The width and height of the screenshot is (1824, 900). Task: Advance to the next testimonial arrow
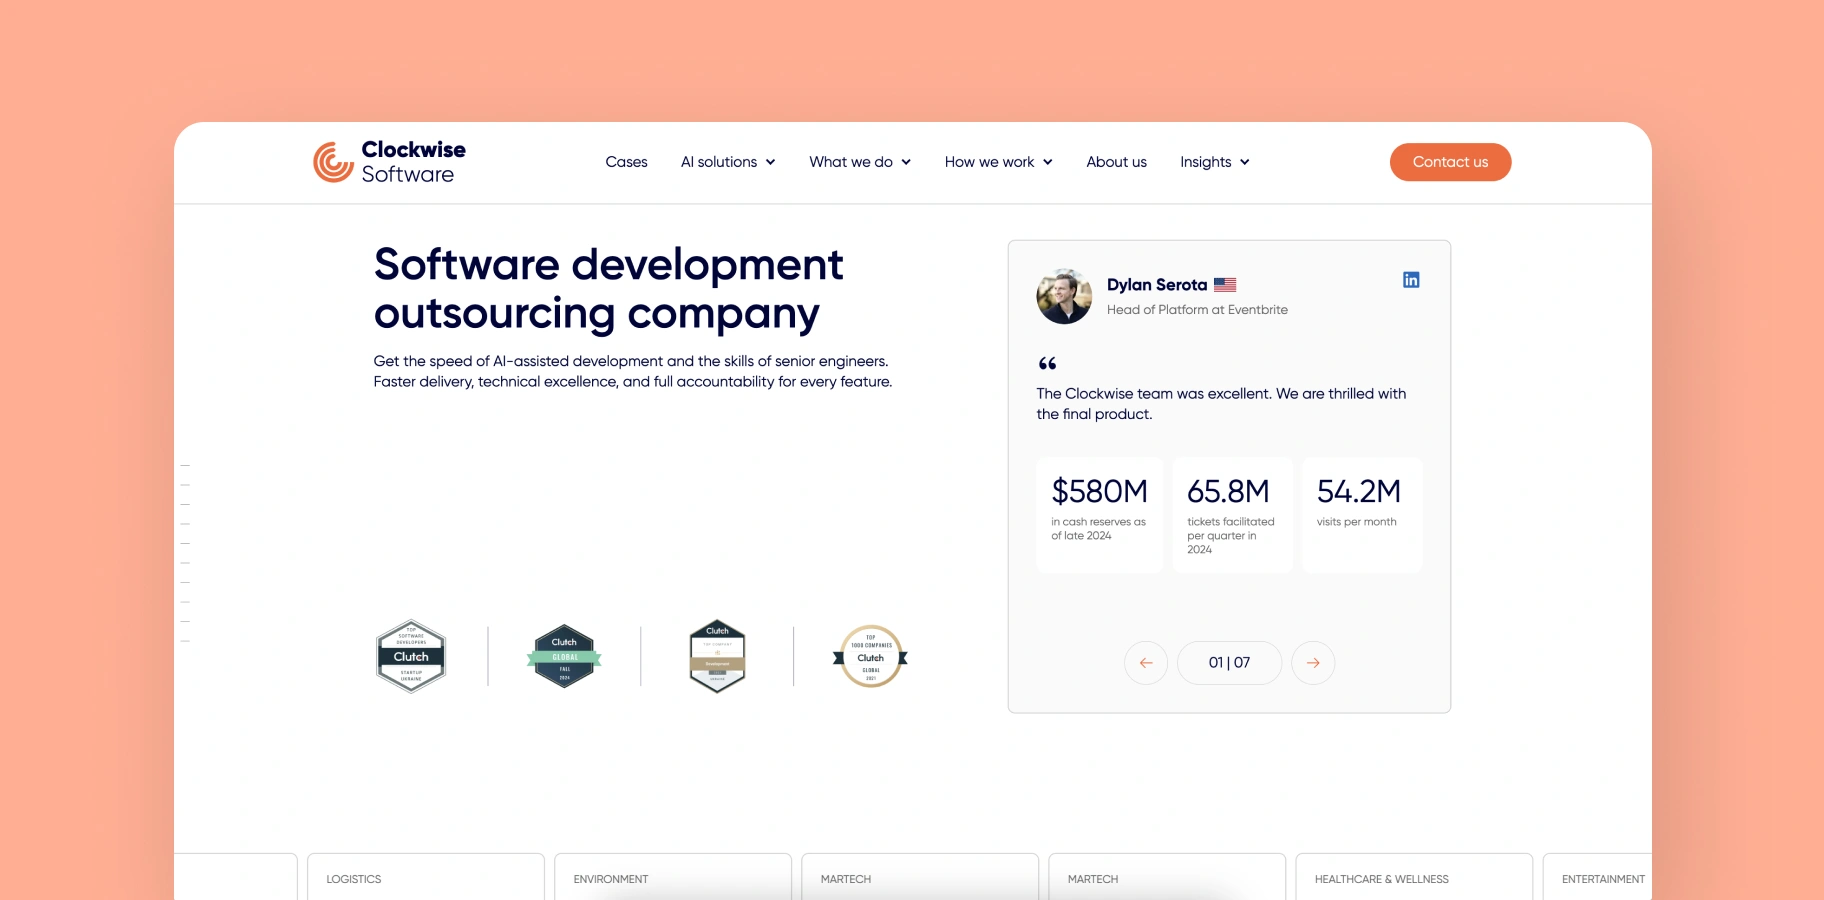pyautogui.click(x=1313, y=663)
